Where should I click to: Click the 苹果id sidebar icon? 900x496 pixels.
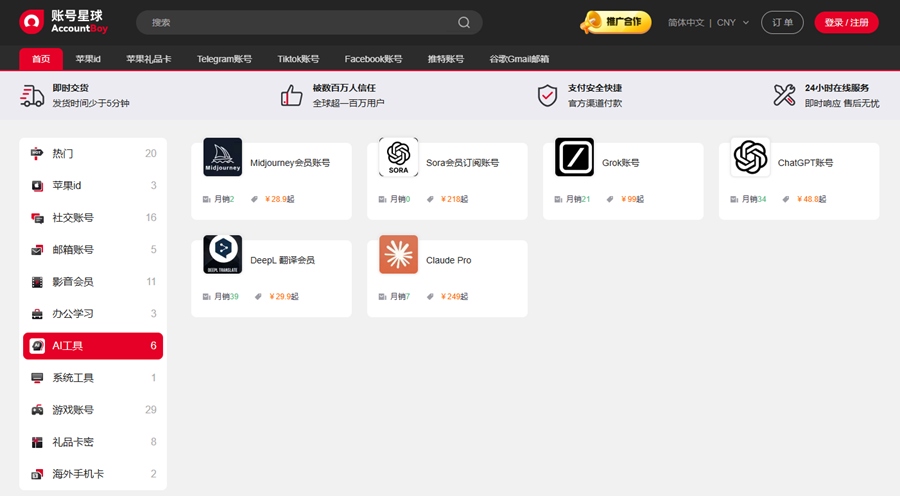(x=37, y=185)
